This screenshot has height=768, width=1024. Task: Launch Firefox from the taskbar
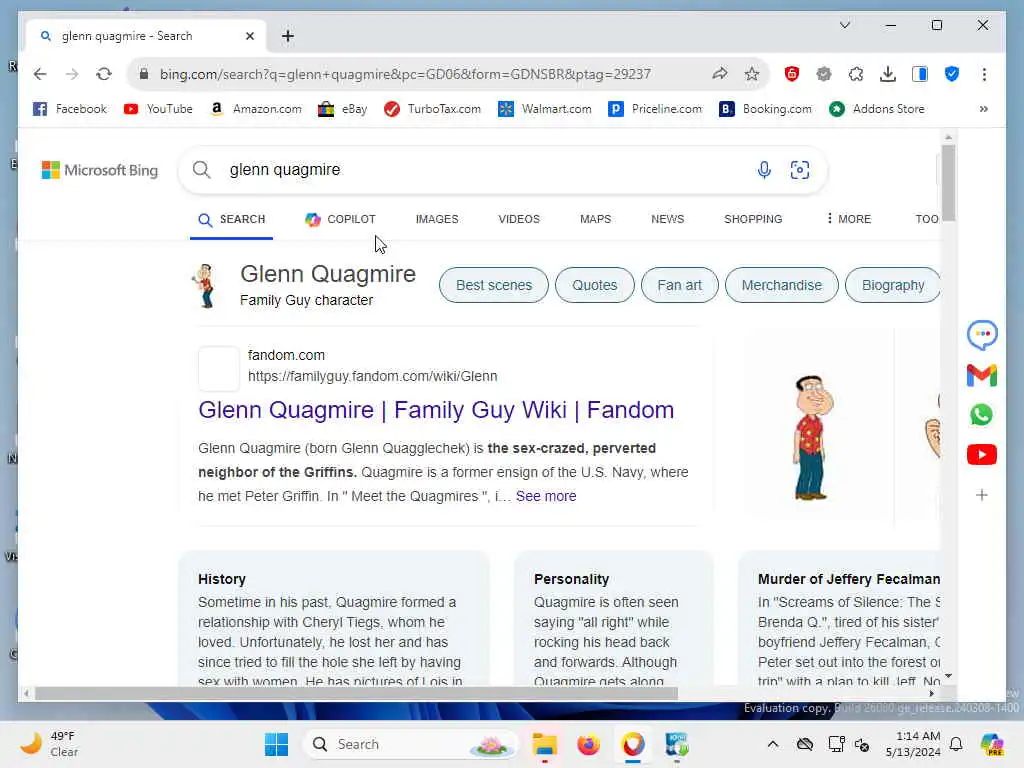tap(588, 744)
